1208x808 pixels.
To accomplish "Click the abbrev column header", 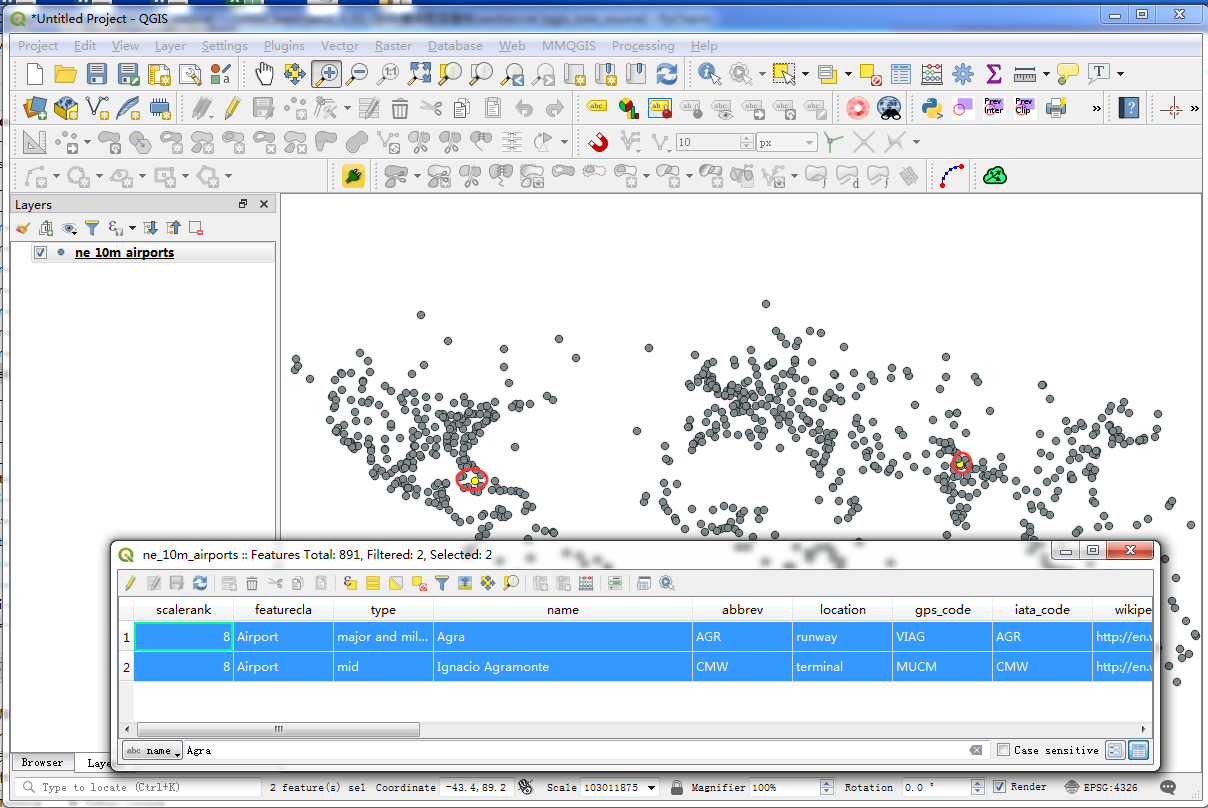I will click(x=742, y=609).
